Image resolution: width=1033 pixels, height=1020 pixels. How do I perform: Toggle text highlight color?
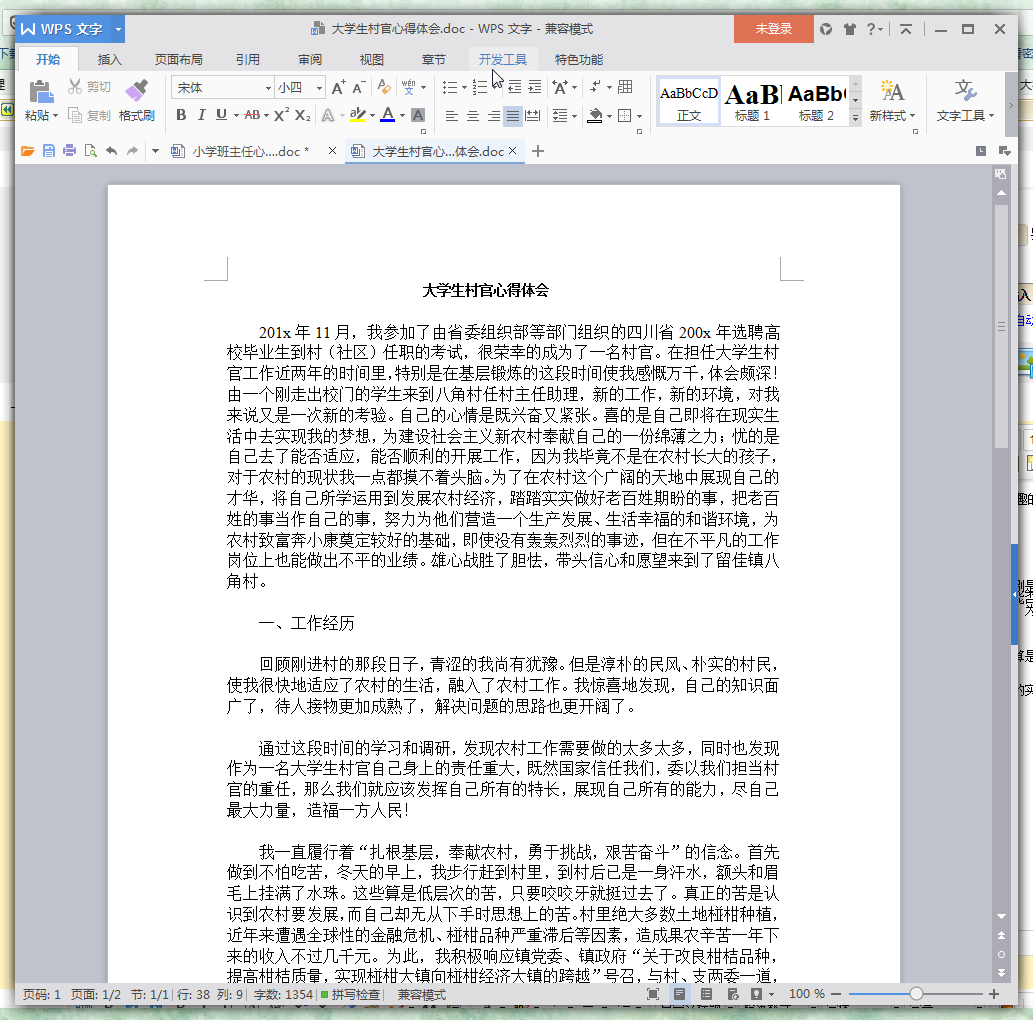click(358, 115)
